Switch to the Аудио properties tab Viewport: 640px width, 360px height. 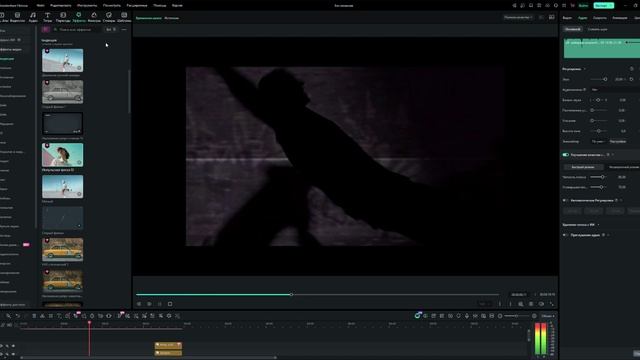click(582, 18)
